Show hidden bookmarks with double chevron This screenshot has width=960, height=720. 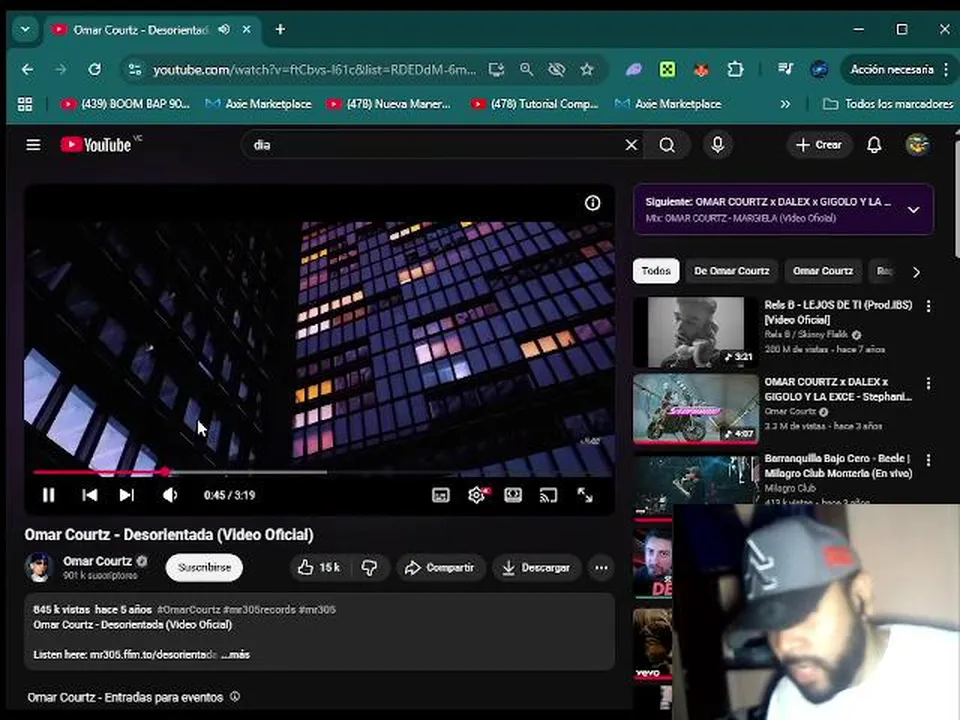pos(785,104)
